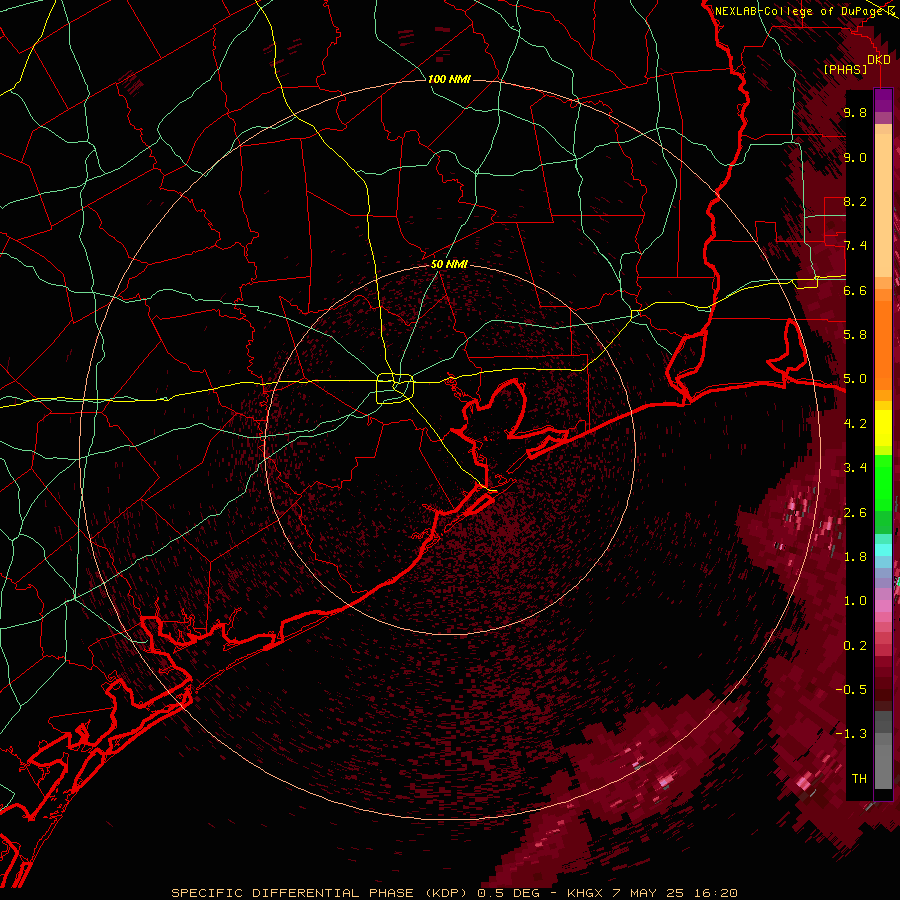
Task: Click the bright green color scale segment
Action: click(883, 482)
